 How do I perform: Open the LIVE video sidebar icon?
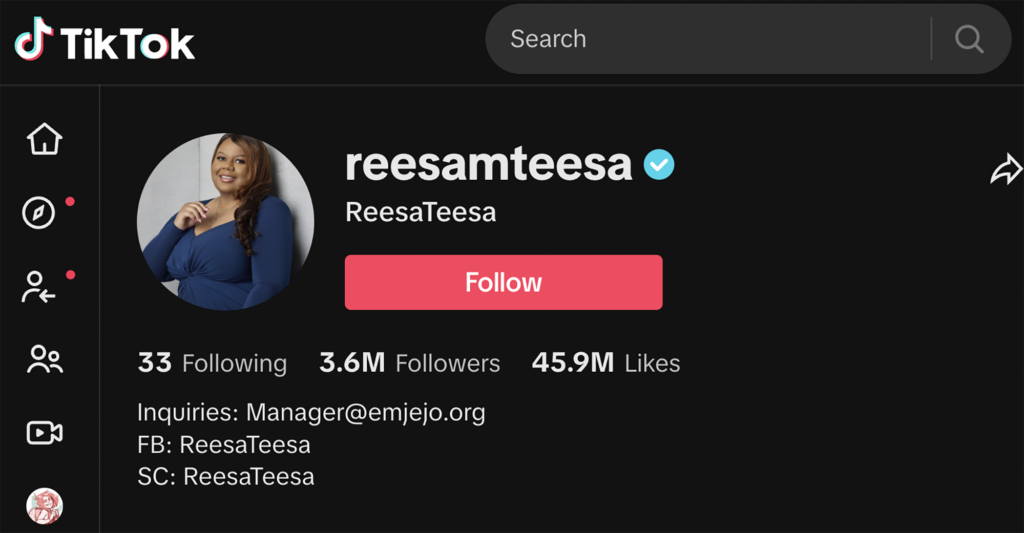(44, 432)
